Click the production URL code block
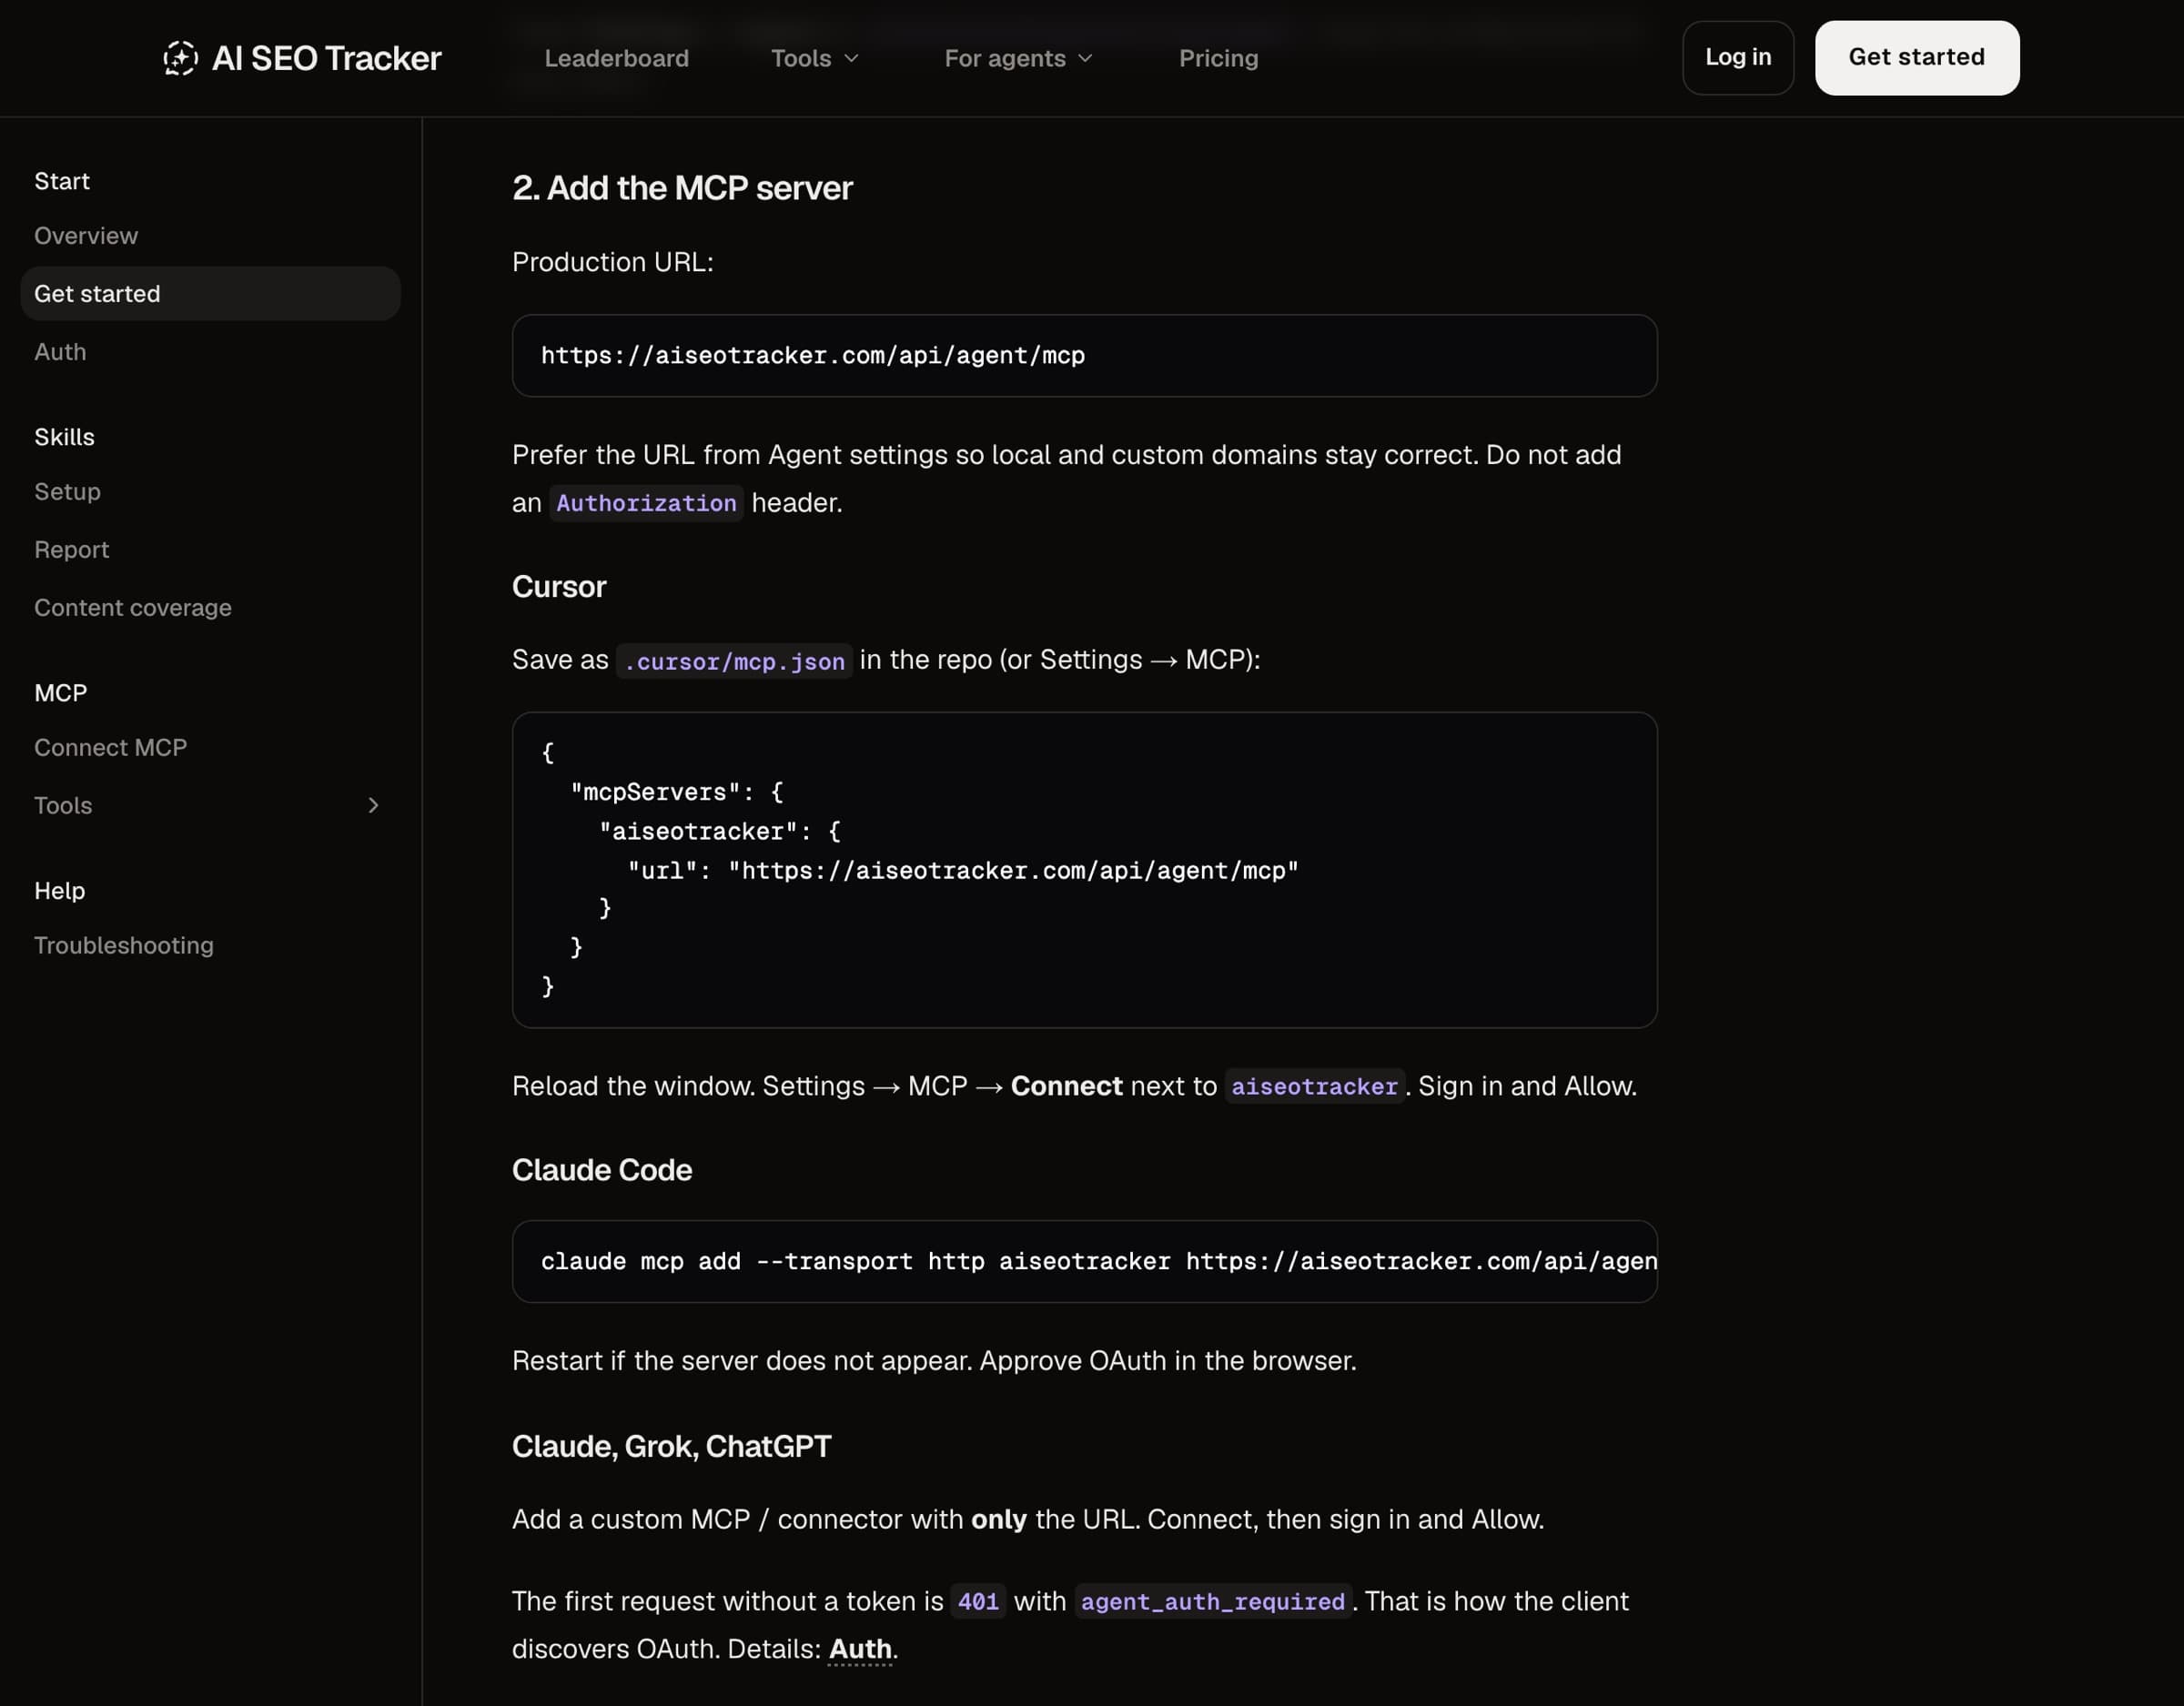Image resolution: width=2184 pixels, height=1706 pixels. [1084, 356]
